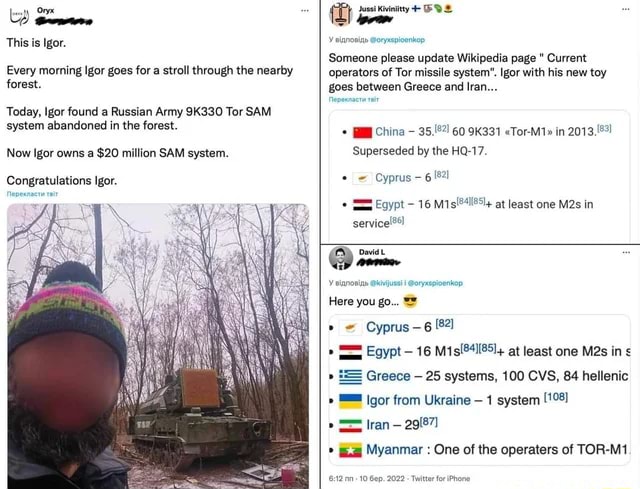The height and width of the screenshot is (489, 640).
Task: Click the Myanmar flag icon
Action: 350,450
